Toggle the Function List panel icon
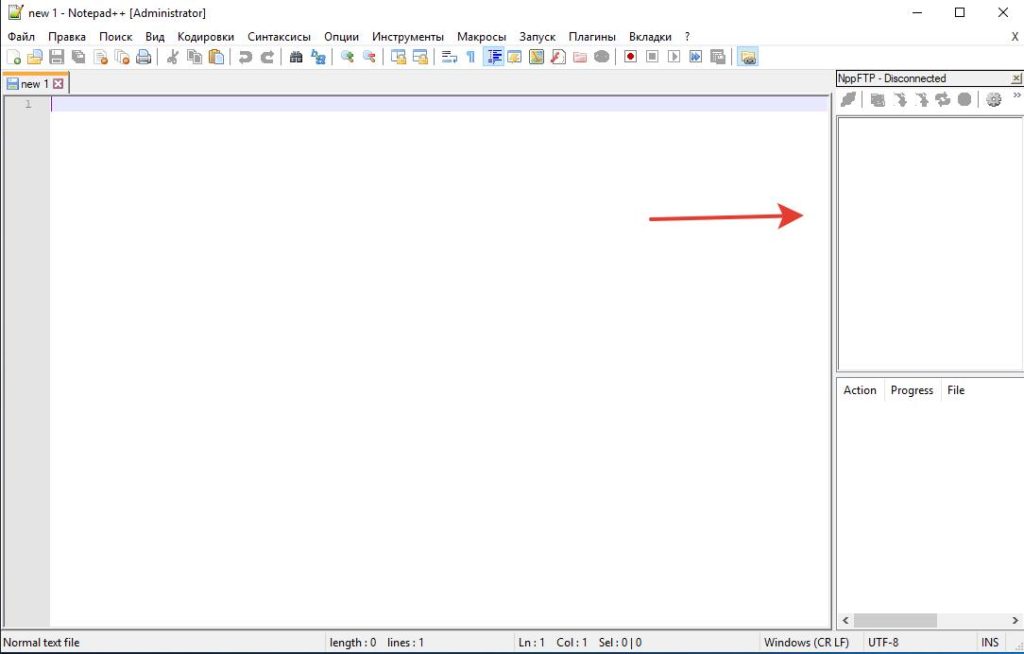Viewport: 1024px width, 654px height. pyautogui.click(x=558, y=57)
